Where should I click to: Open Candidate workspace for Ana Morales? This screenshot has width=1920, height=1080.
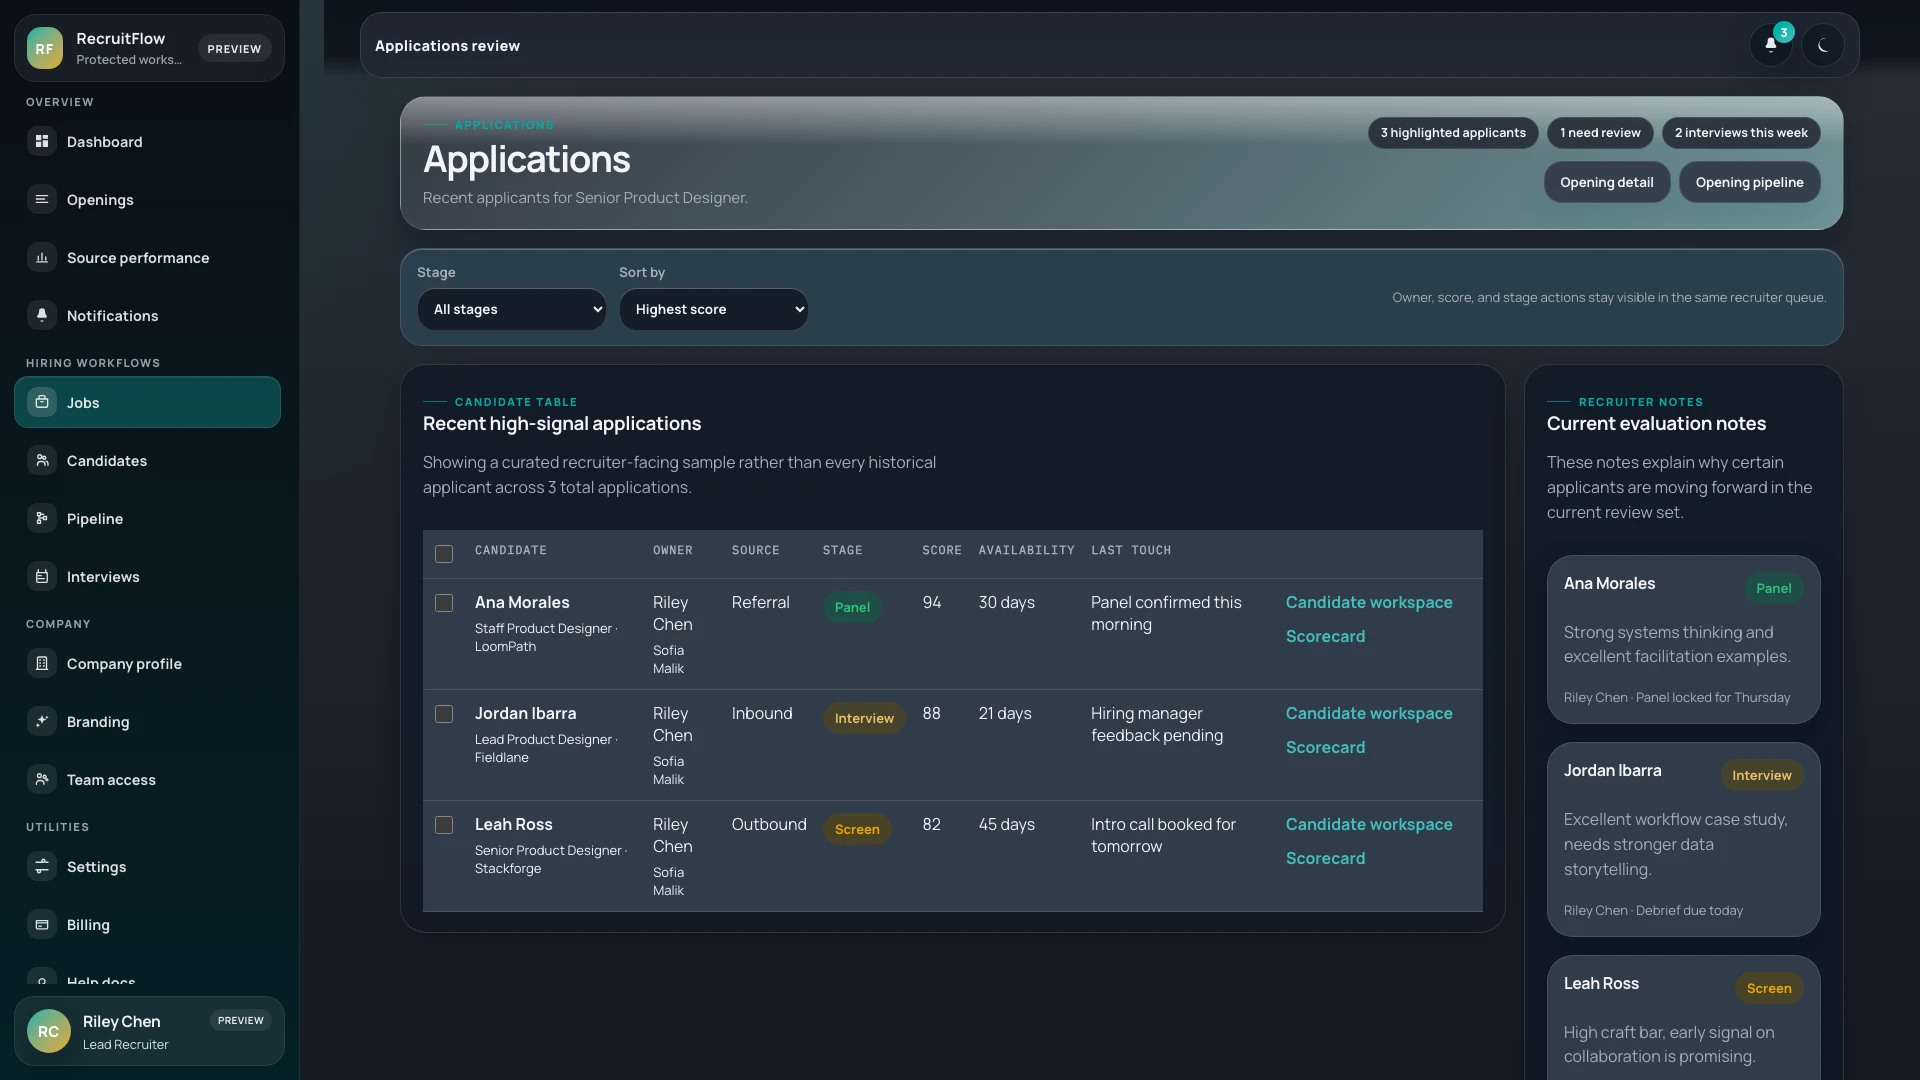(1369, 602)
